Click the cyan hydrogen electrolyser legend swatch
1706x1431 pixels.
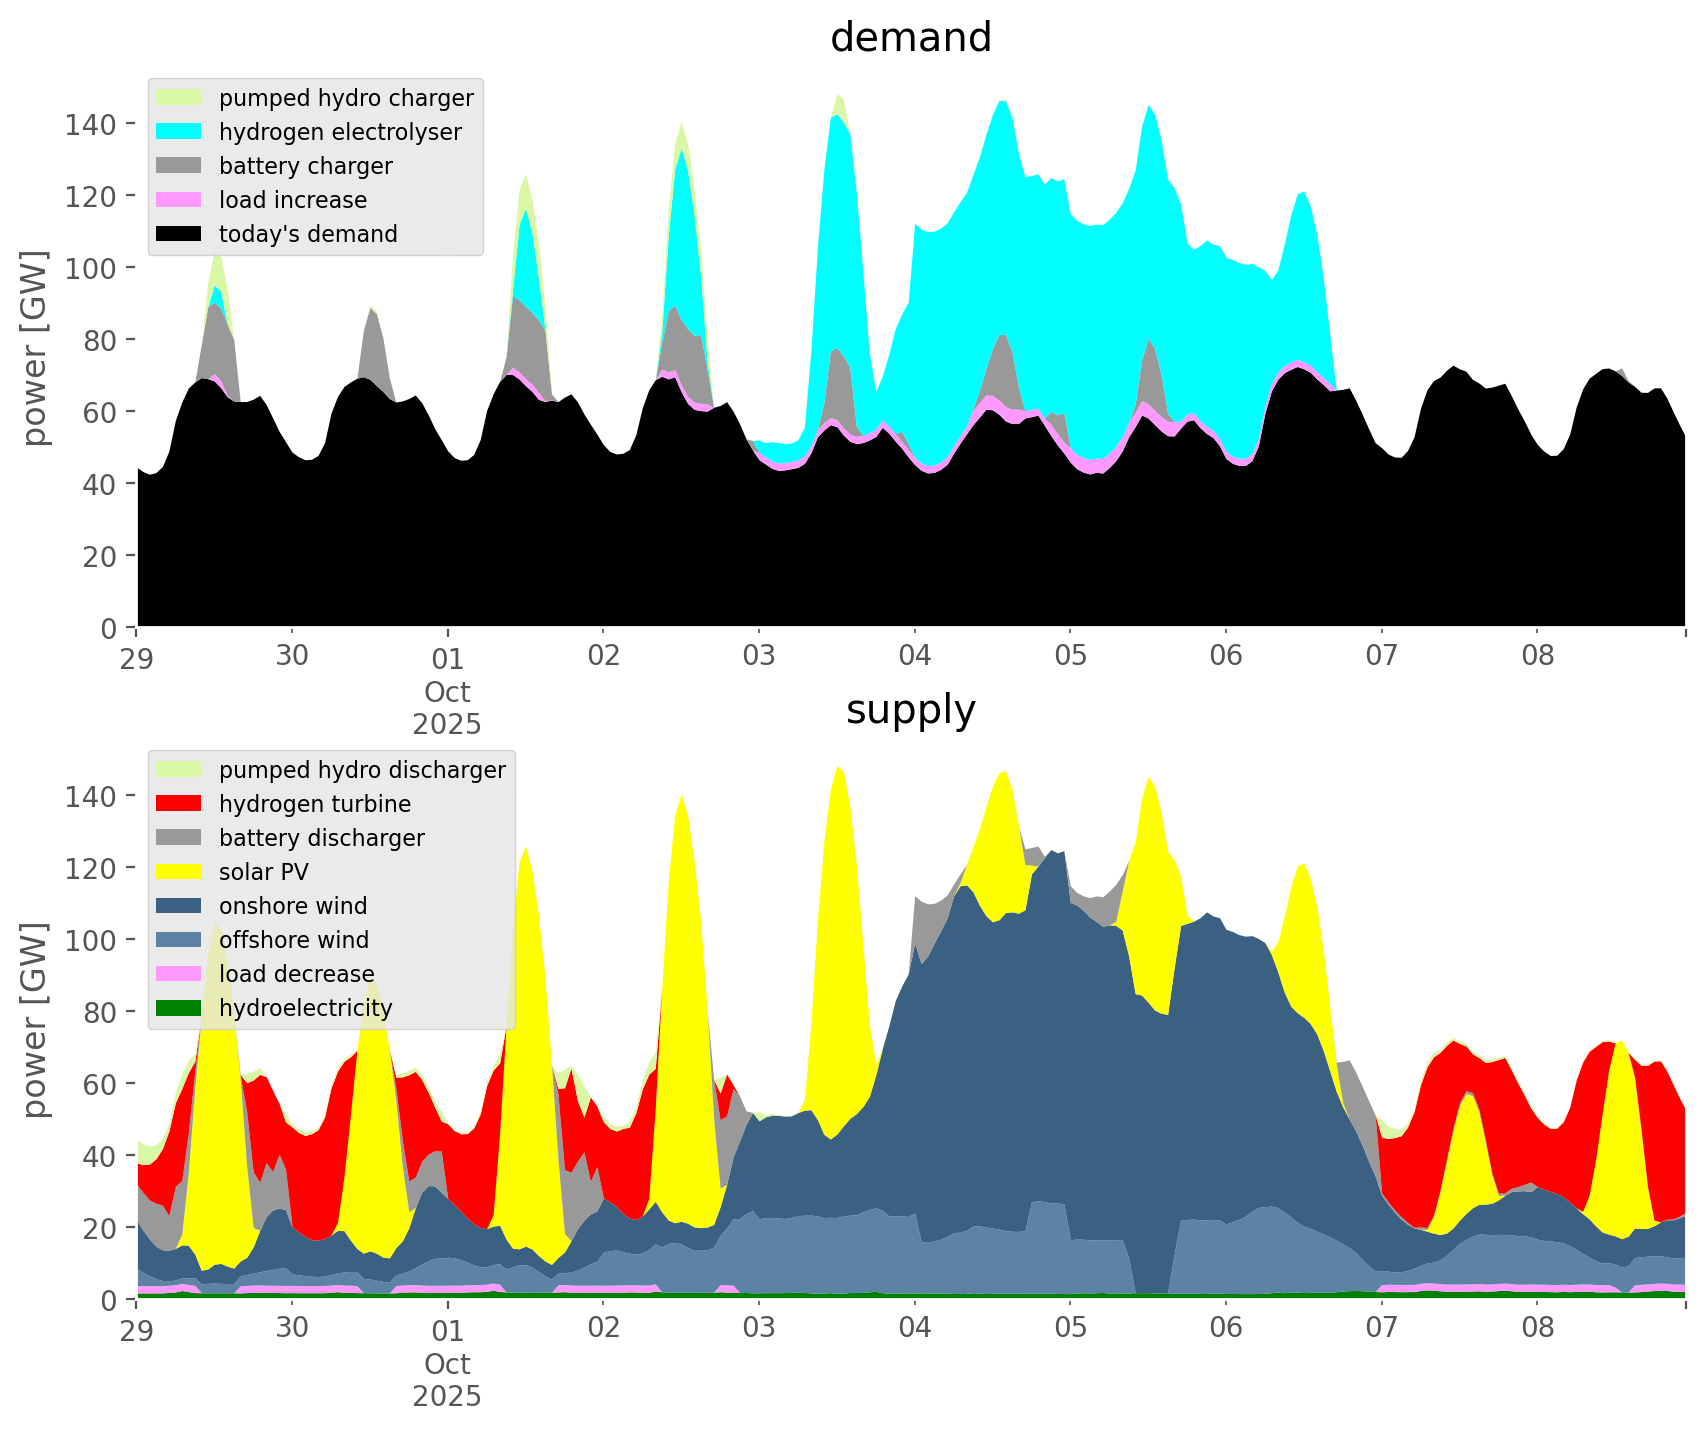[180, 132]
